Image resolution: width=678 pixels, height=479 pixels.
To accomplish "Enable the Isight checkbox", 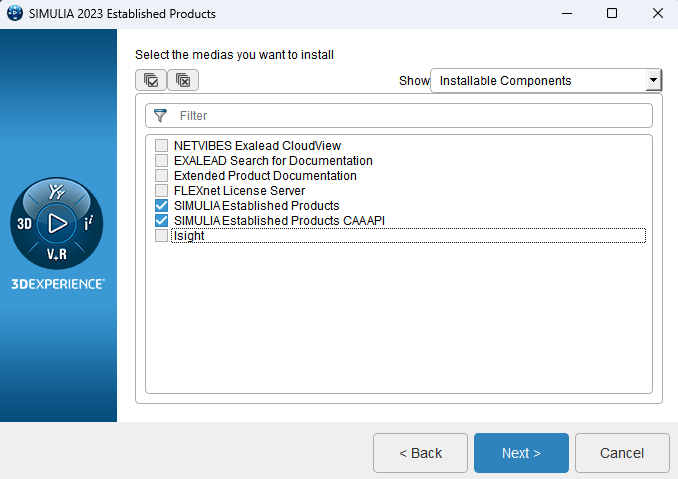I will point(161,236).
